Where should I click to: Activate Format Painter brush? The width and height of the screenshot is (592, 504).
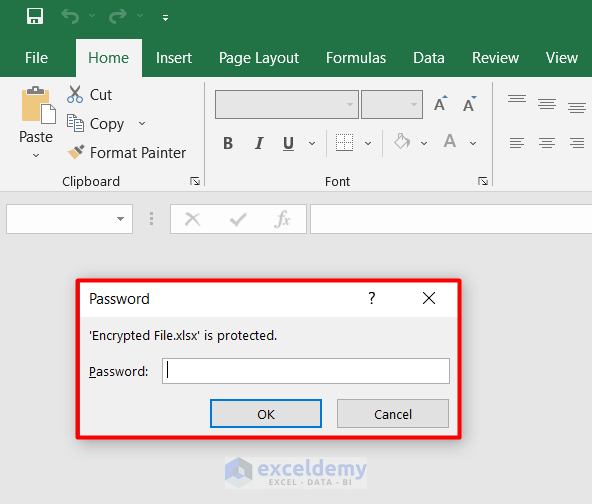tap(126, 153)
